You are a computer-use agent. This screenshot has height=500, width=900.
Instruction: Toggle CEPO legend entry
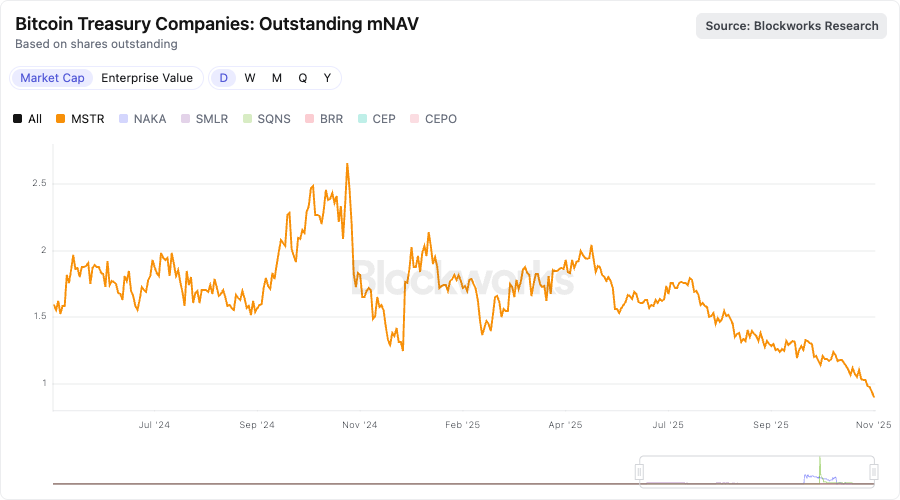433,119
